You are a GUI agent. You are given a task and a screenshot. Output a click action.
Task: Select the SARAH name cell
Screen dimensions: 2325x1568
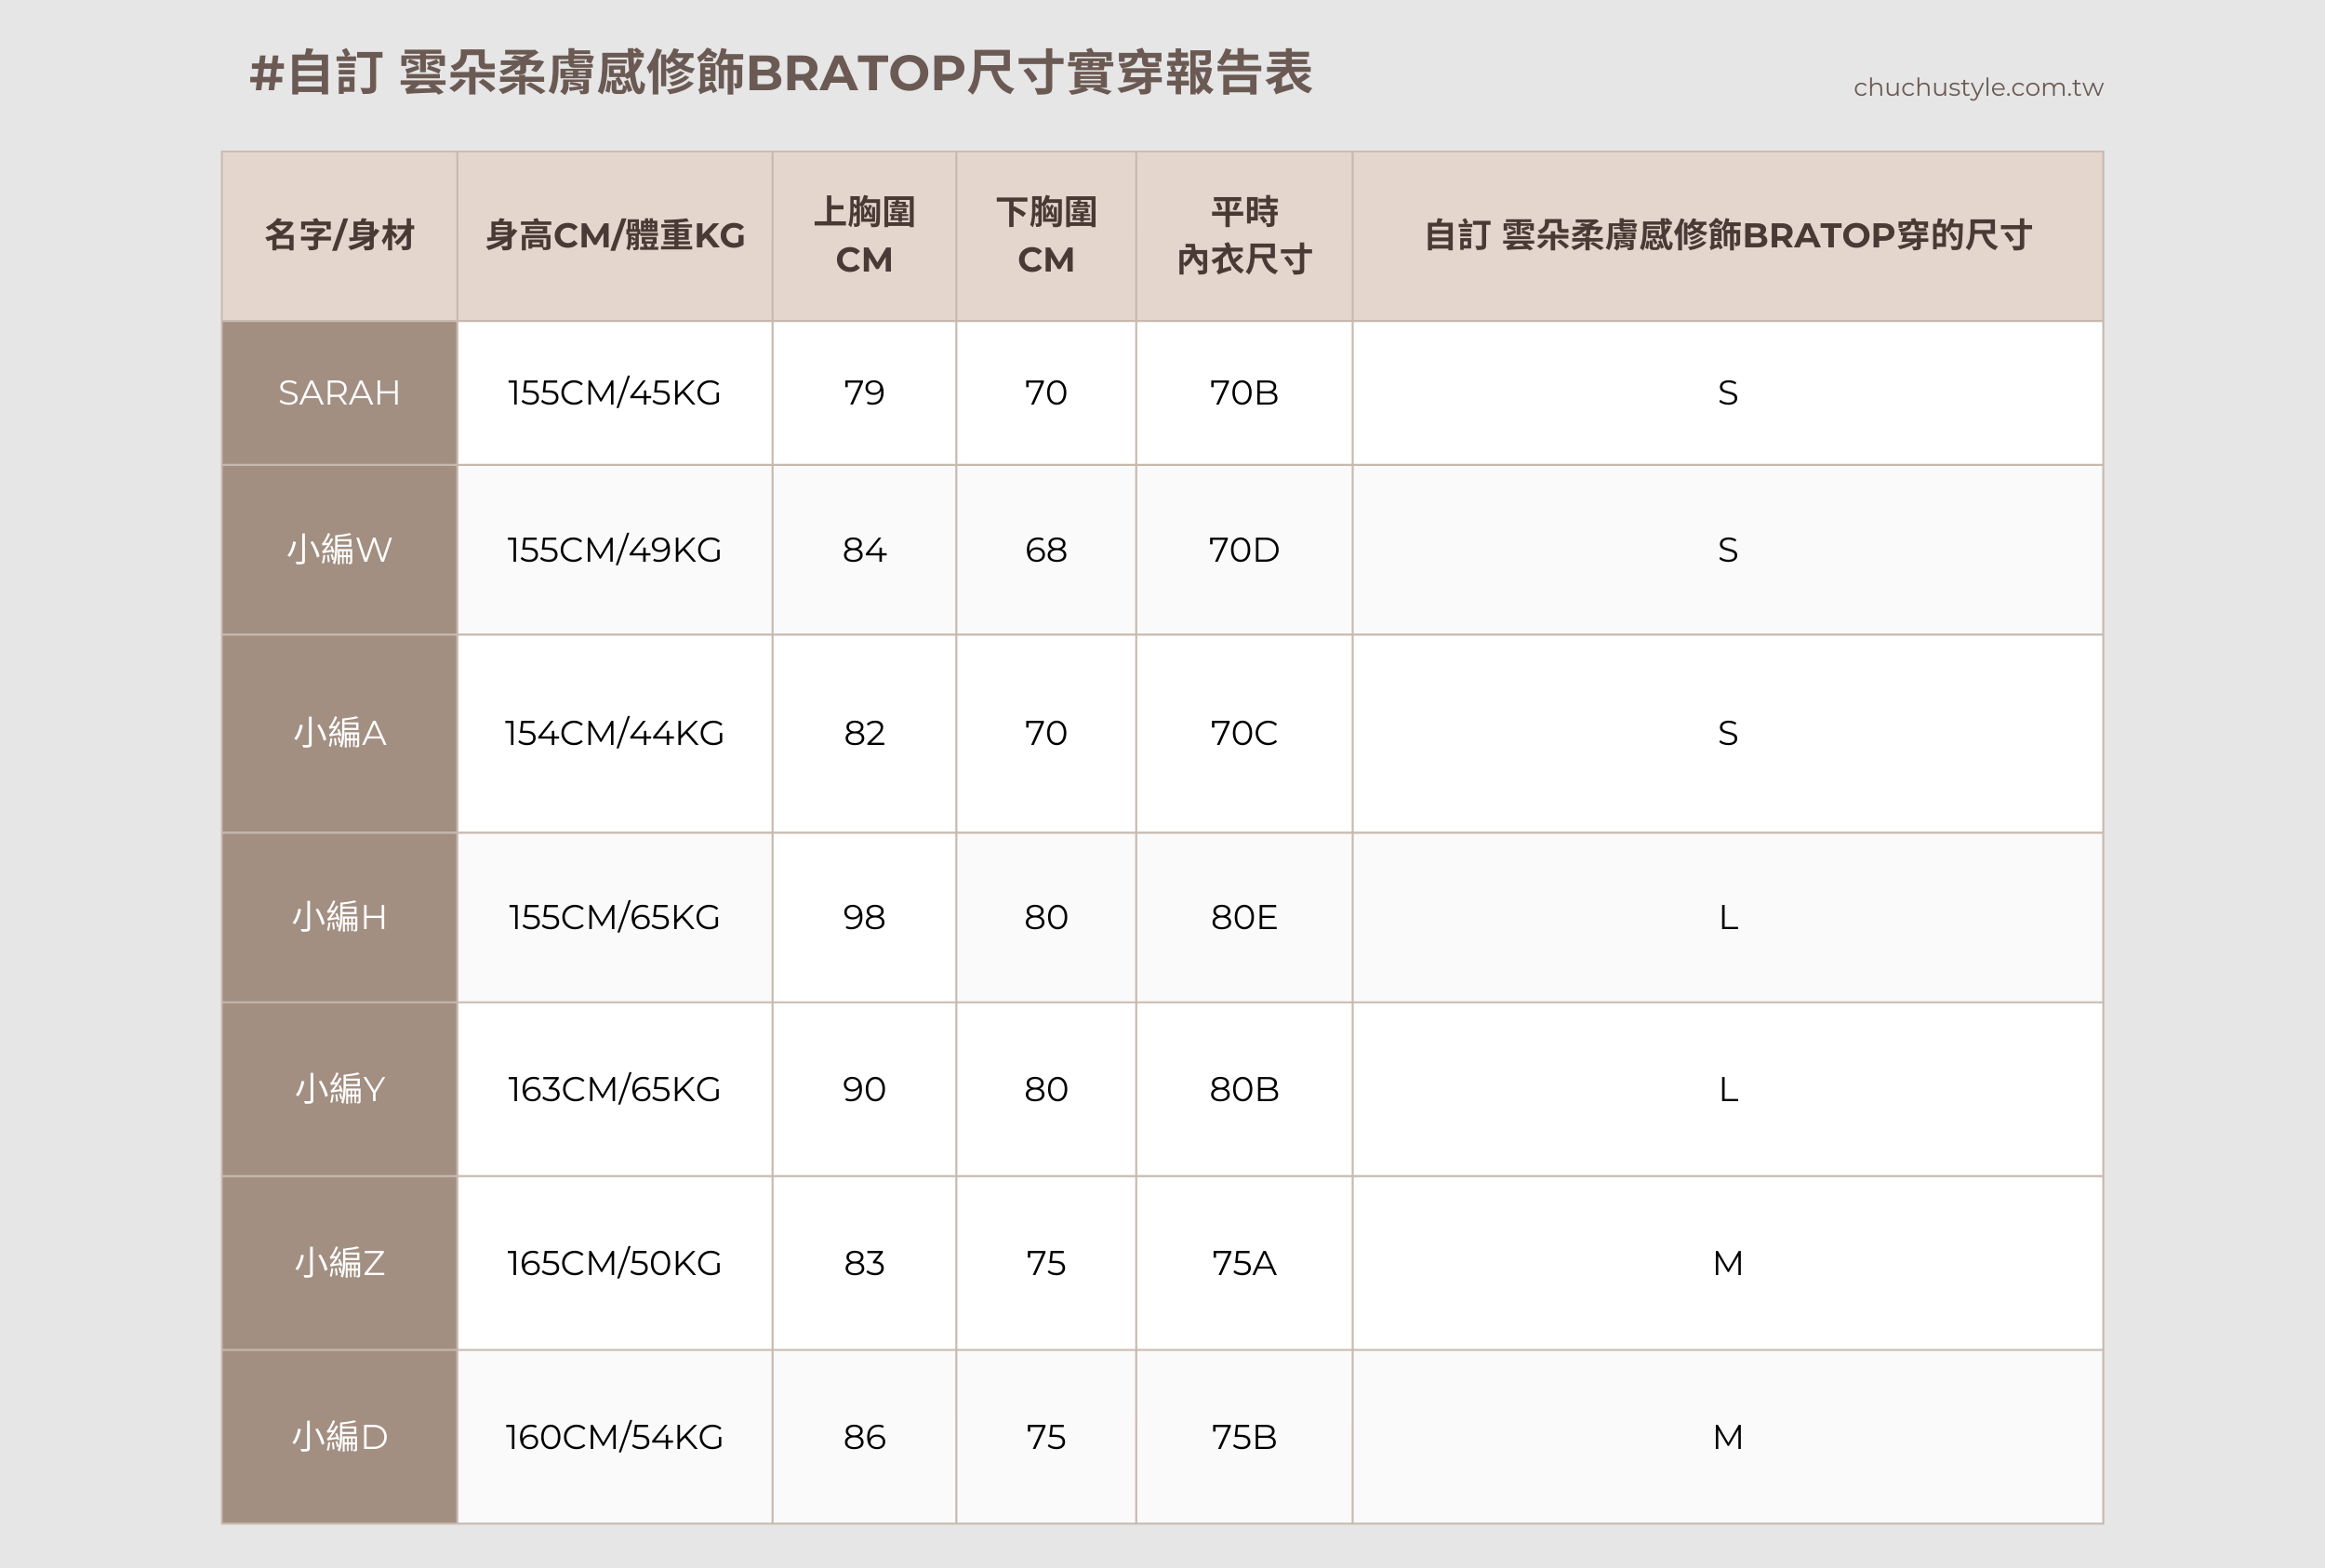339,393
